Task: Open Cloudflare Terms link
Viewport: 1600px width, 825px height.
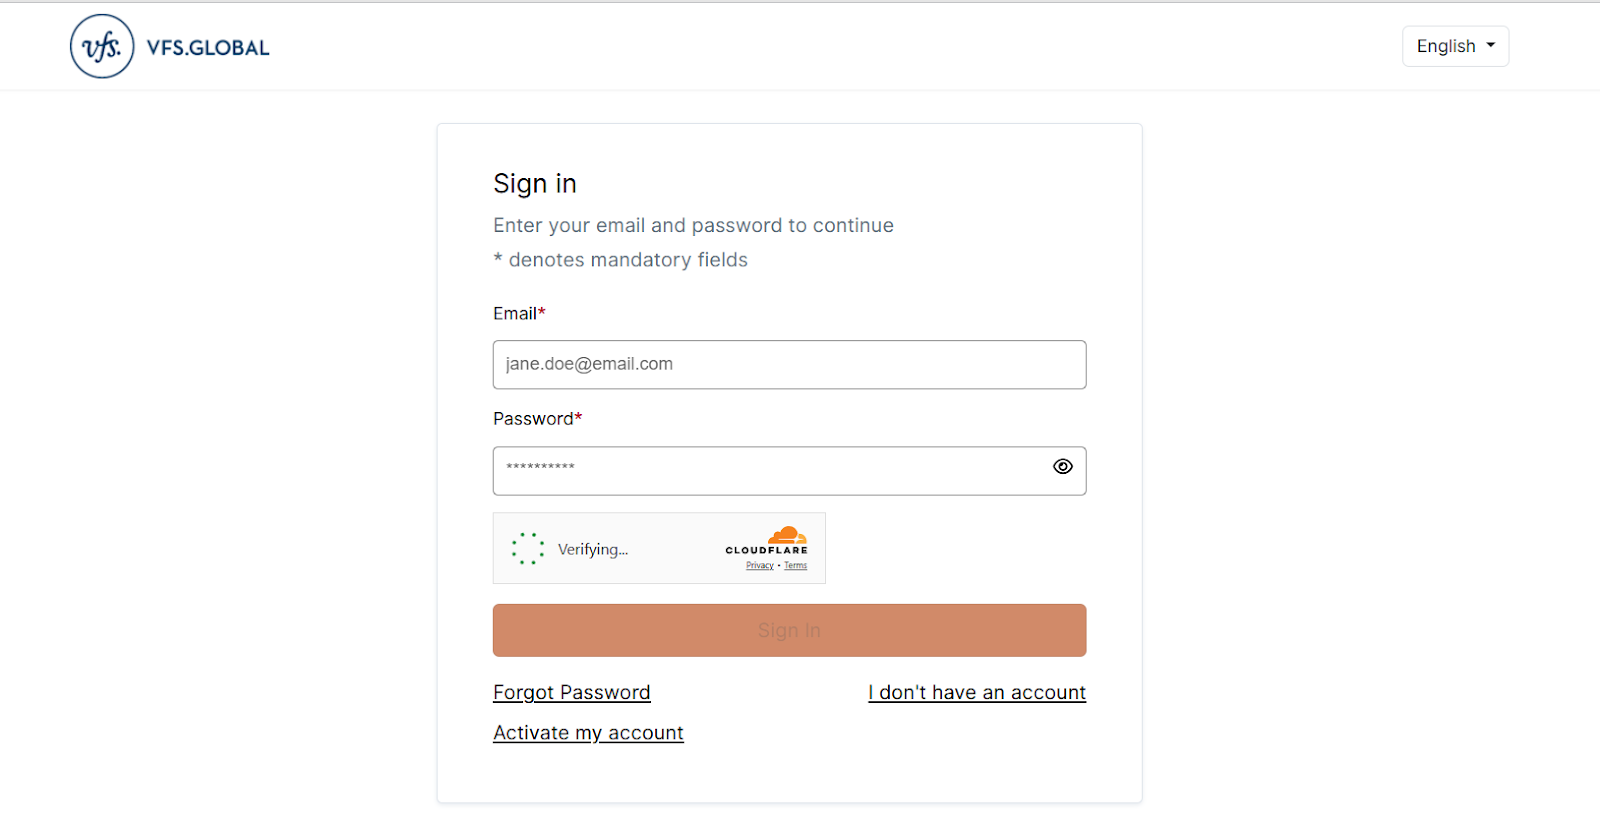Action: [796, 566]
